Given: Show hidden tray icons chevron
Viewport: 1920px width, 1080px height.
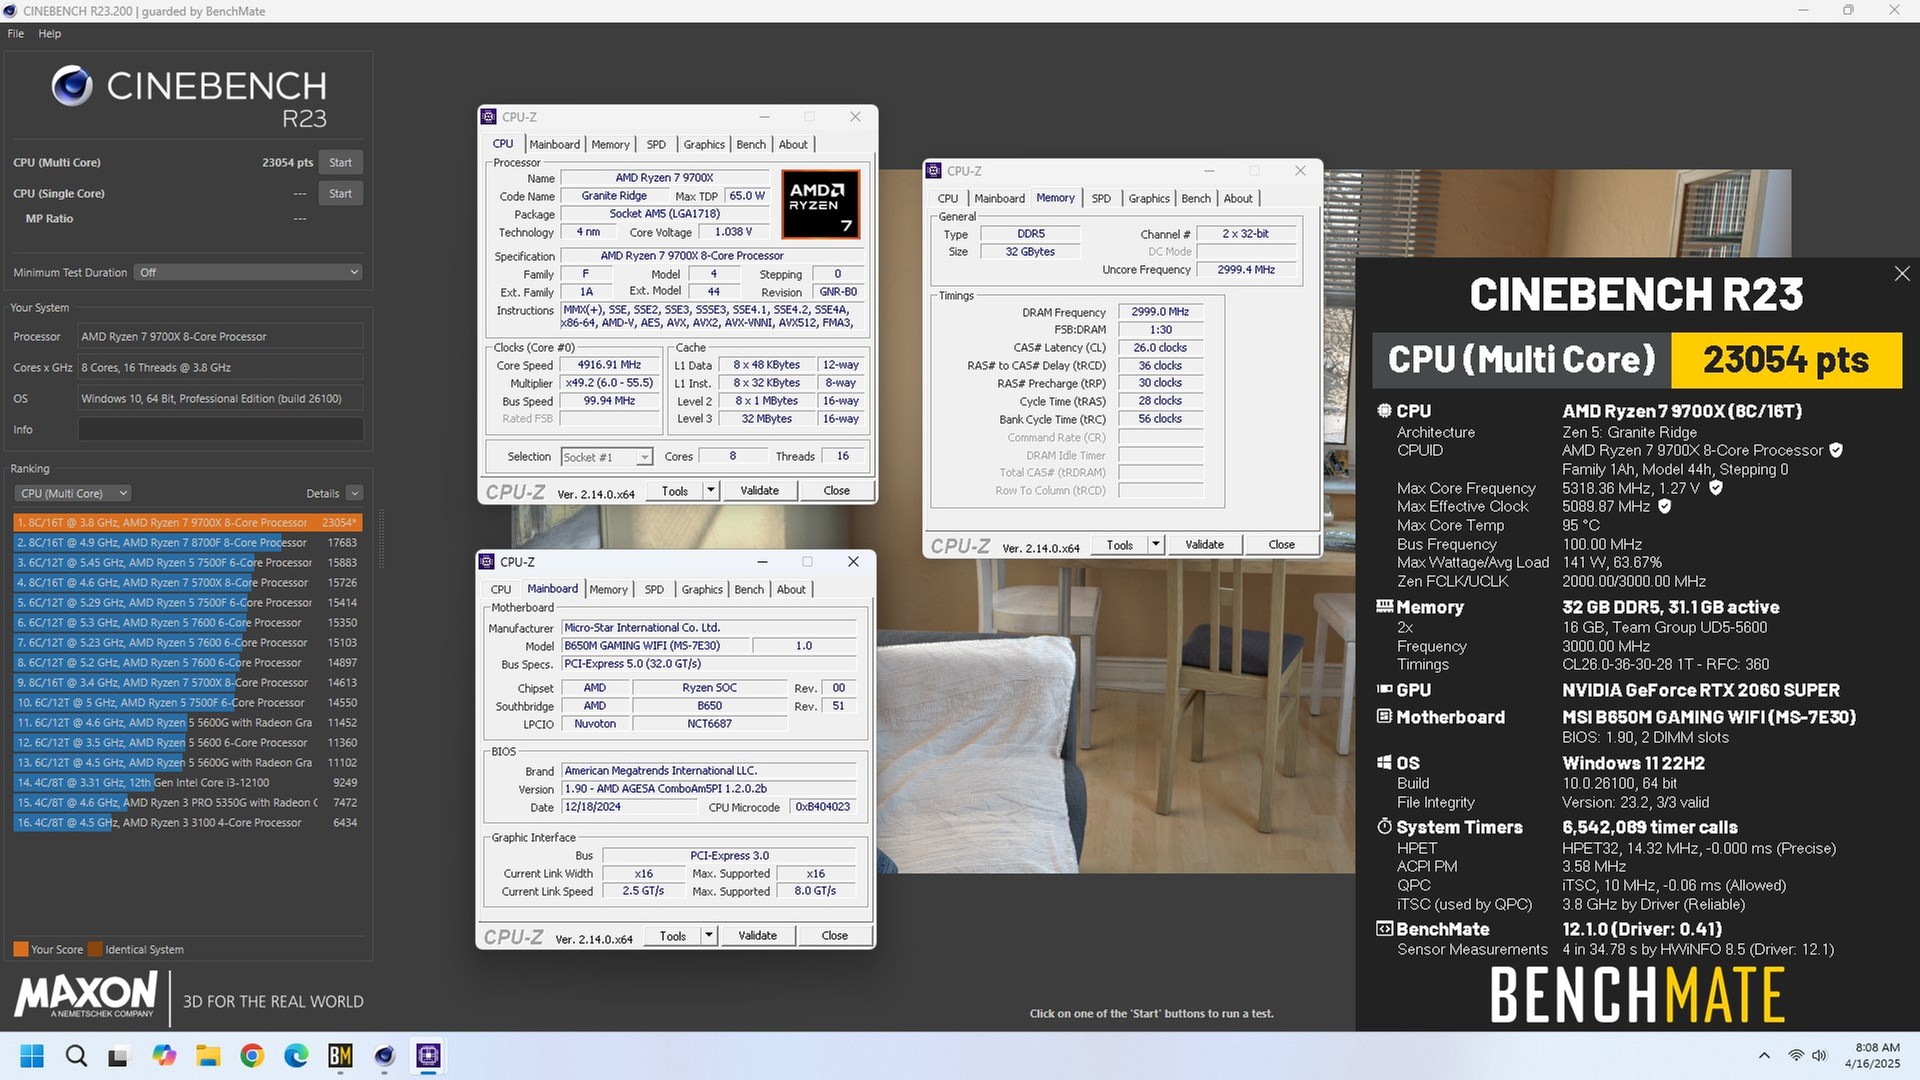Looking at the screenshot, I should click(1764, 1056).
